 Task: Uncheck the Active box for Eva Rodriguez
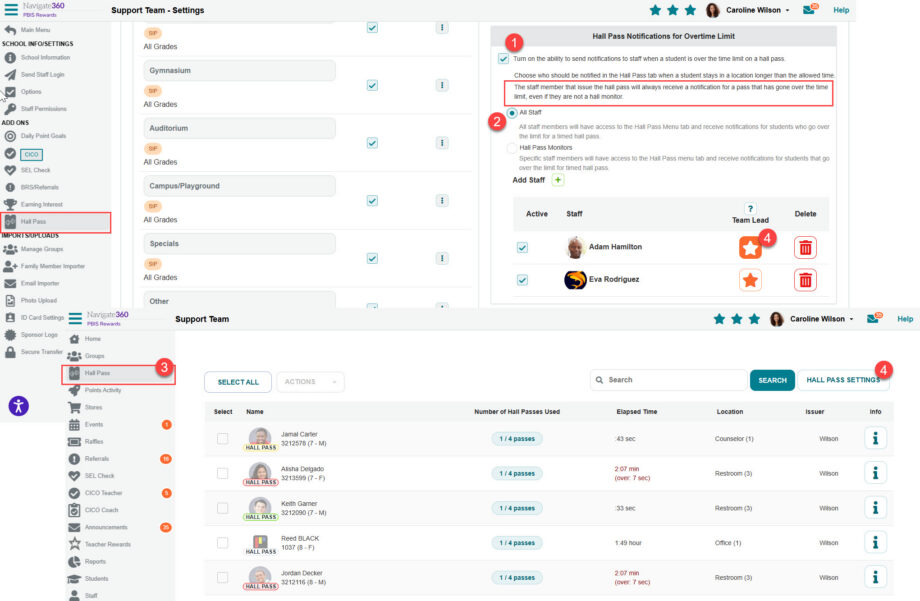(522, 280)
